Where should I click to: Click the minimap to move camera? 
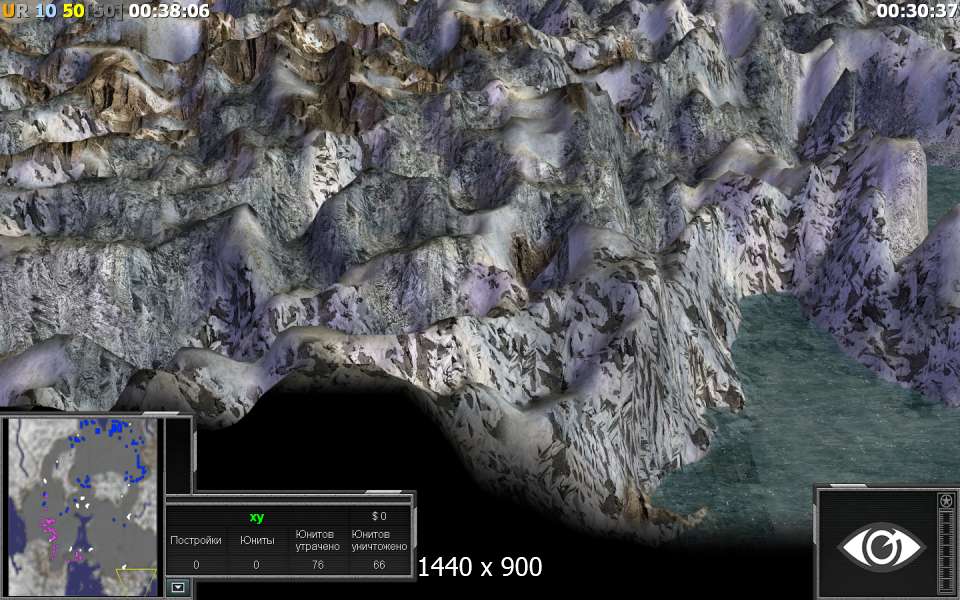pos(83,507)
